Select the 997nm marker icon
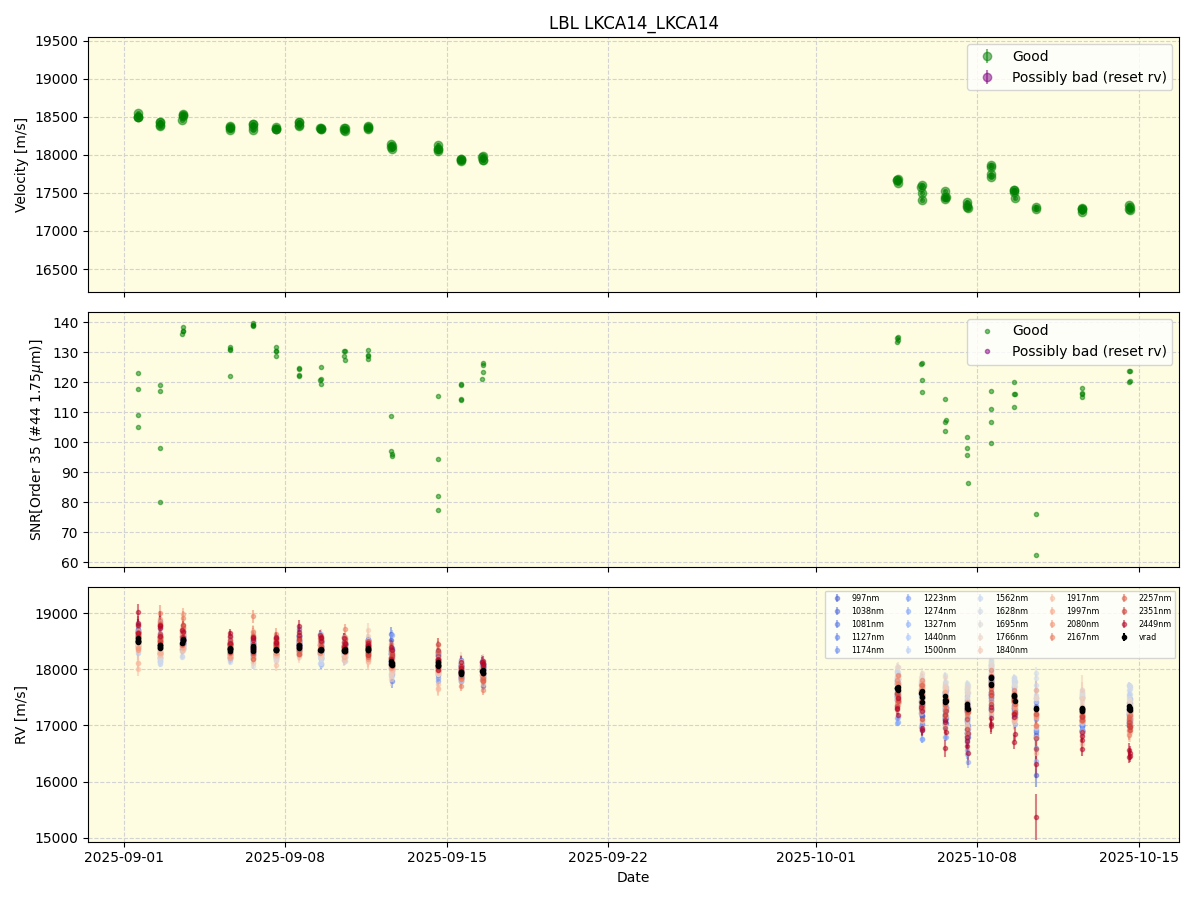 tap(837, 598)
